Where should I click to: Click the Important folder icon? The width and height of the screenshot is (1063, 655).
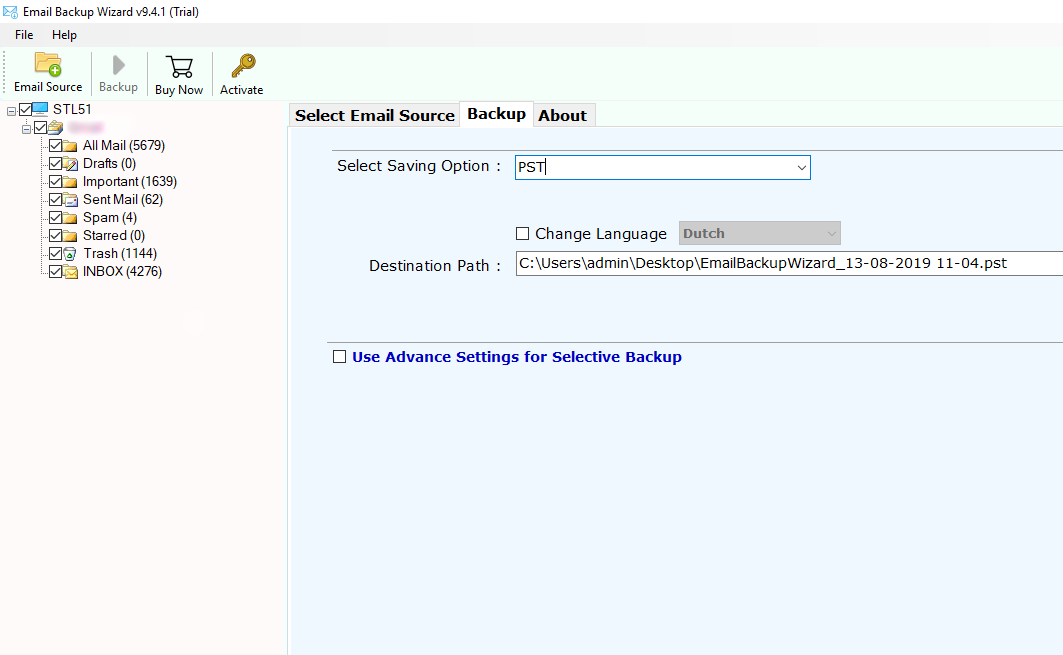[x=70, y=182]
